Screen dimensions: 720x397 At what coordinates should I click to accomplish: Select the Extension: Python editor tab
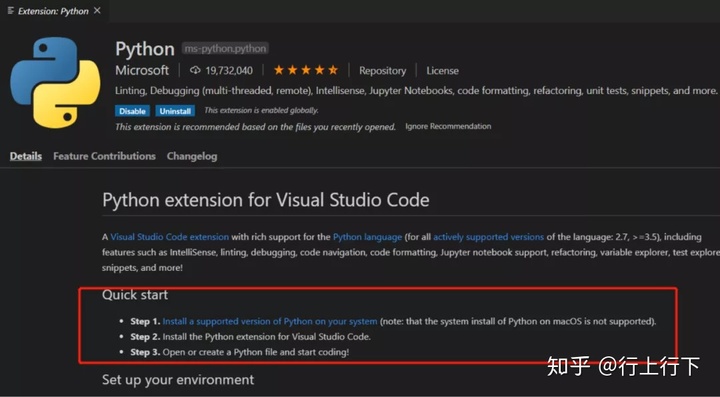[54, 11]
